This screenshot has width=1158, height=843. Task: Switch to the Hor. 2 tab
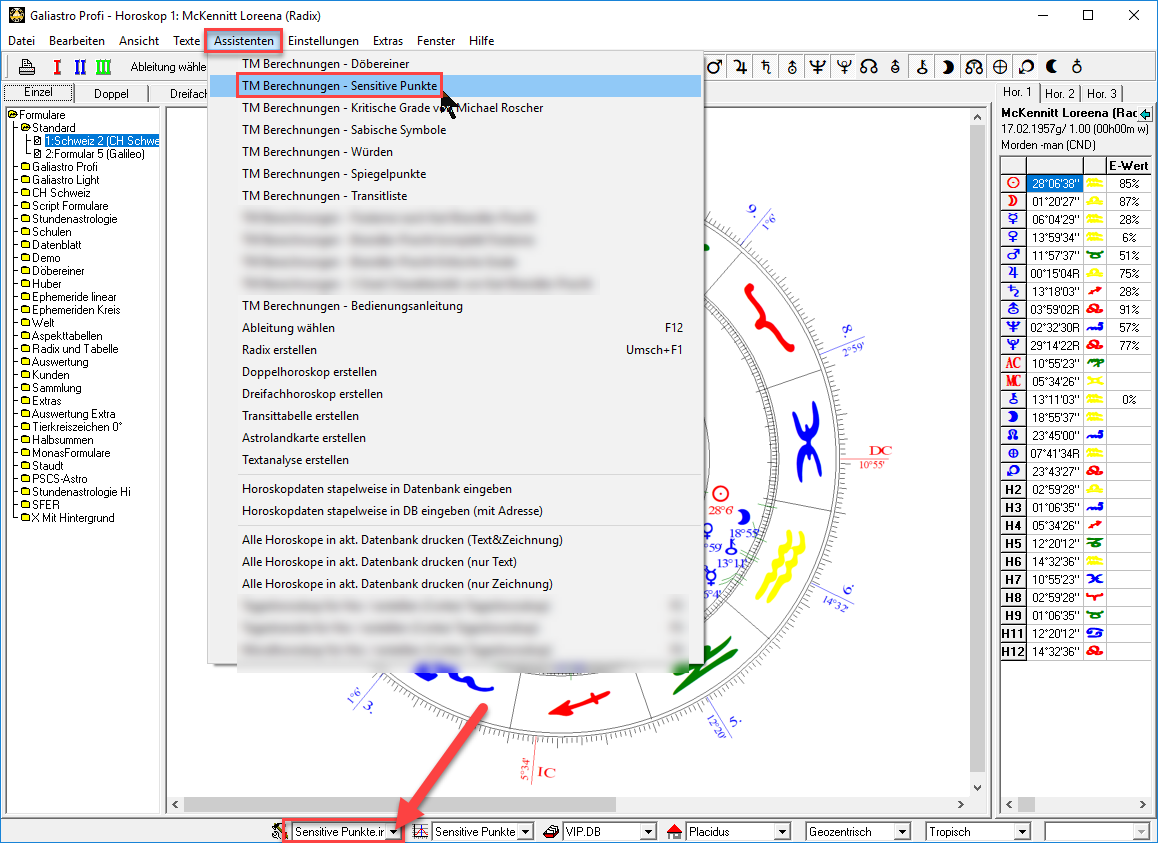click(x=1061, y=94)
